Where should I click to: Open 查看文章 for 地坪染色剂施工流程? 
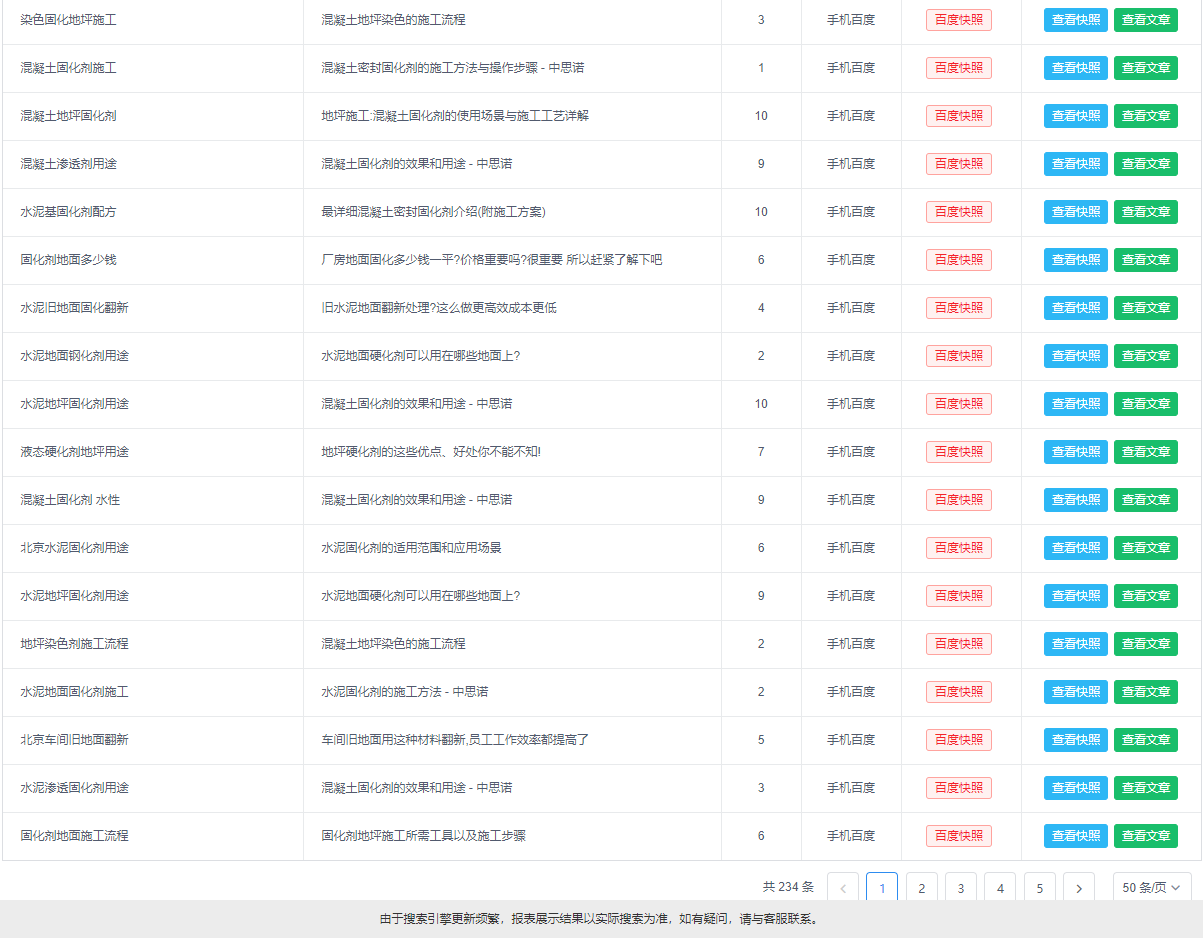pyautogui.click(x=1146, y=644)
